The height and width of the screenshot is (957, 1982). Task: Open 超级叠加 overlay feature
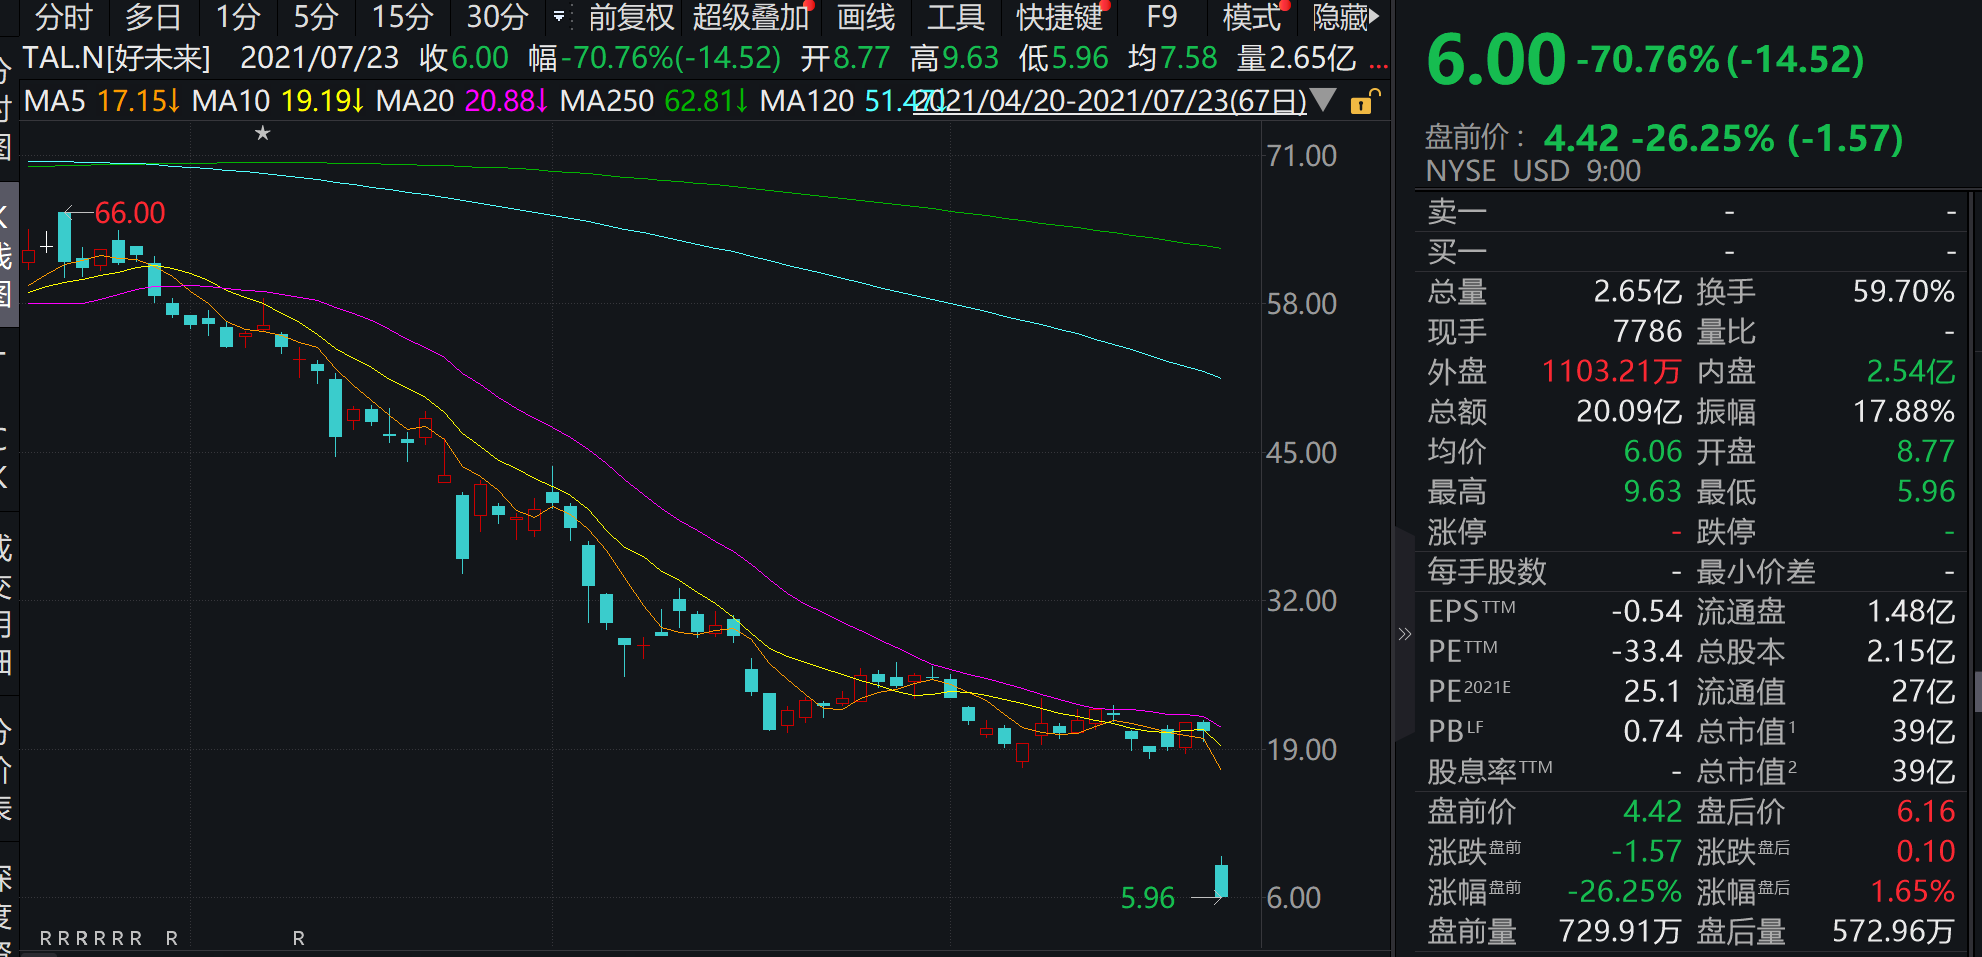pyautogui.click(x=750, y=17)
